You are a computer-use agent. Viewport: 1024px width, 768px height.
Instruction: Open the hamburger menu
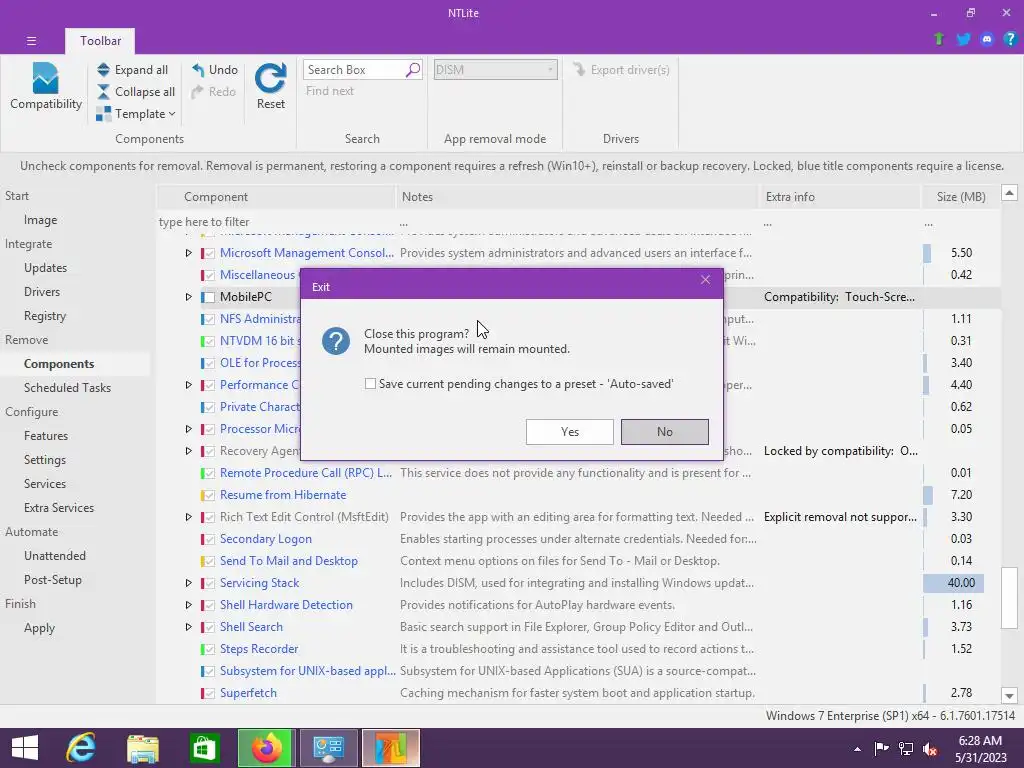click(31, 41)
